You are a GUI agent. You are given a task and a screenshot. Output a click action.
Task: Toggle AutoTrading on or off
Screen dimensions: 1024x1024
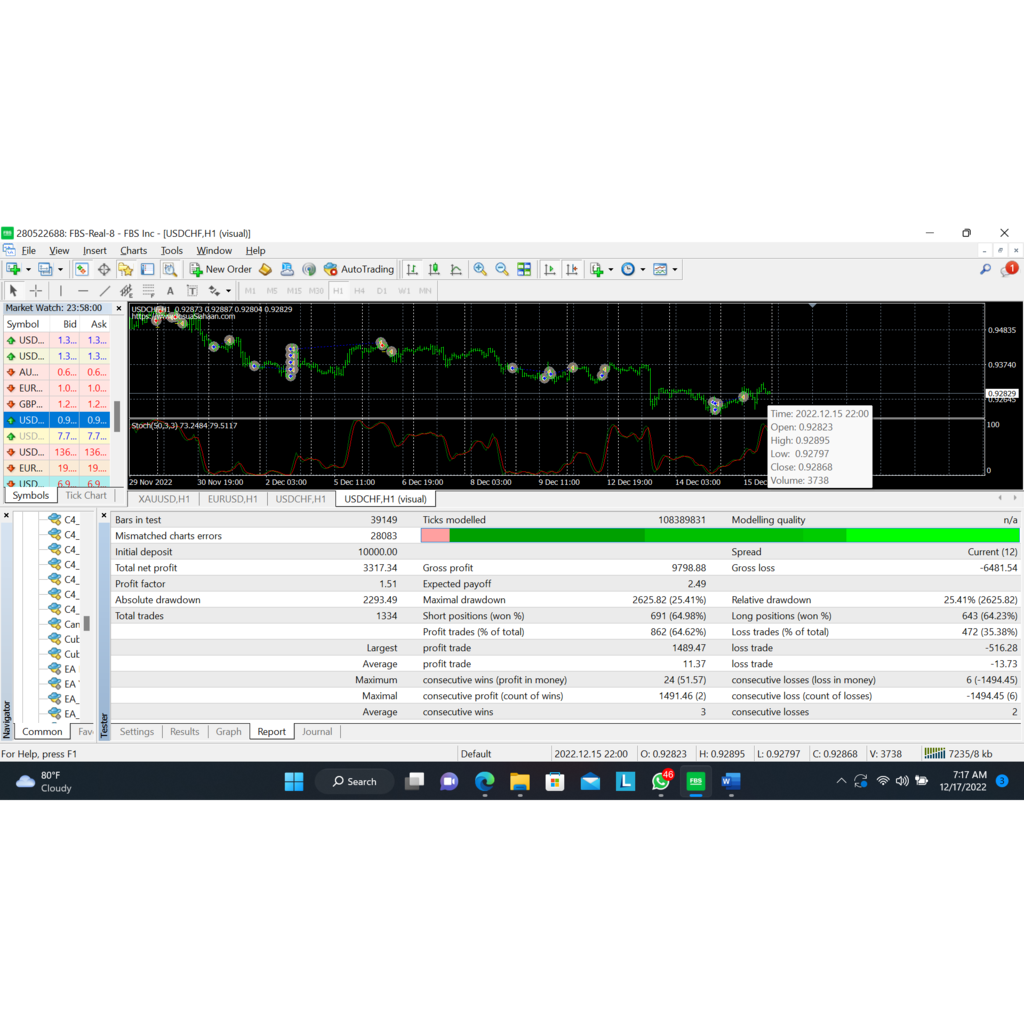click(x=359, y=269)
